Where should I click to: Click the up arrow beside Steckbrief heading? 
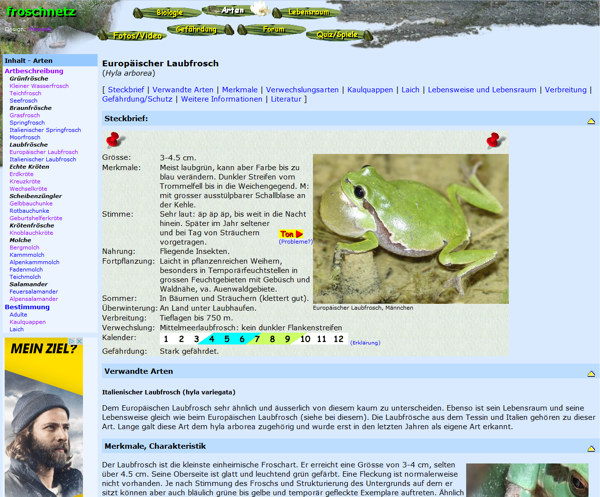coord(591,120)
